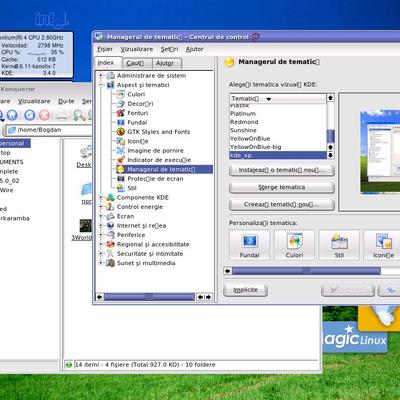The height and width of the screenshot is (400, 400).
Task: Click Konqueror find magnifier icon
Action: click(79, 115)
